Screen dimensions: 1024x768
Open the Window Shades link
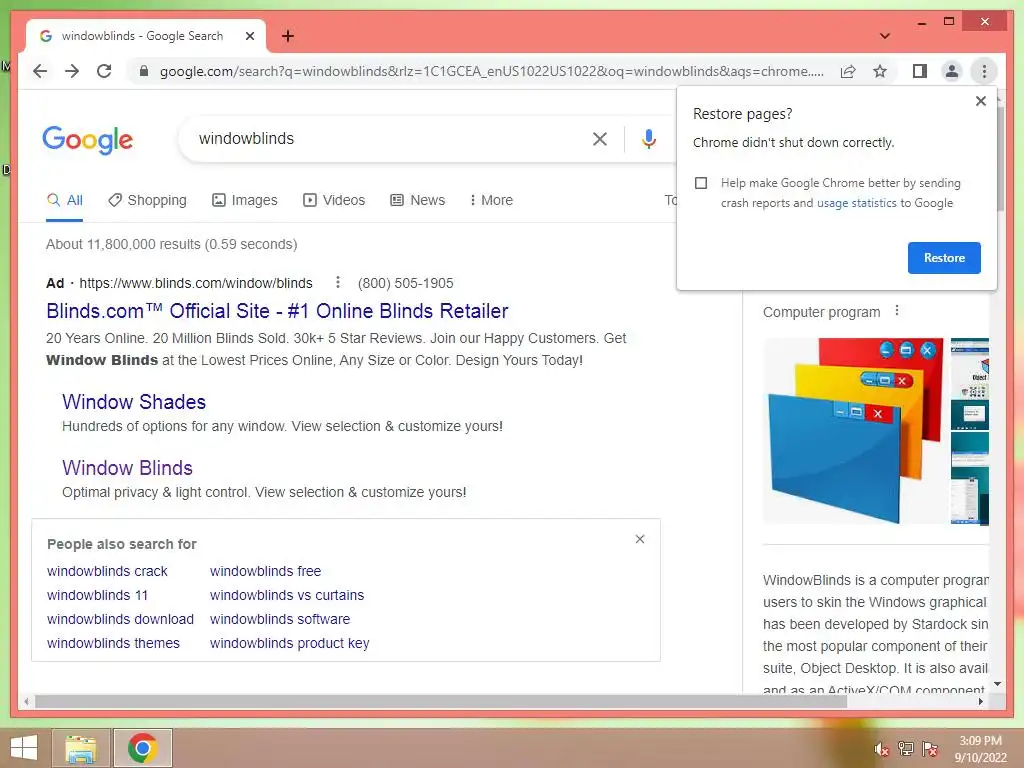pos(134,402)
